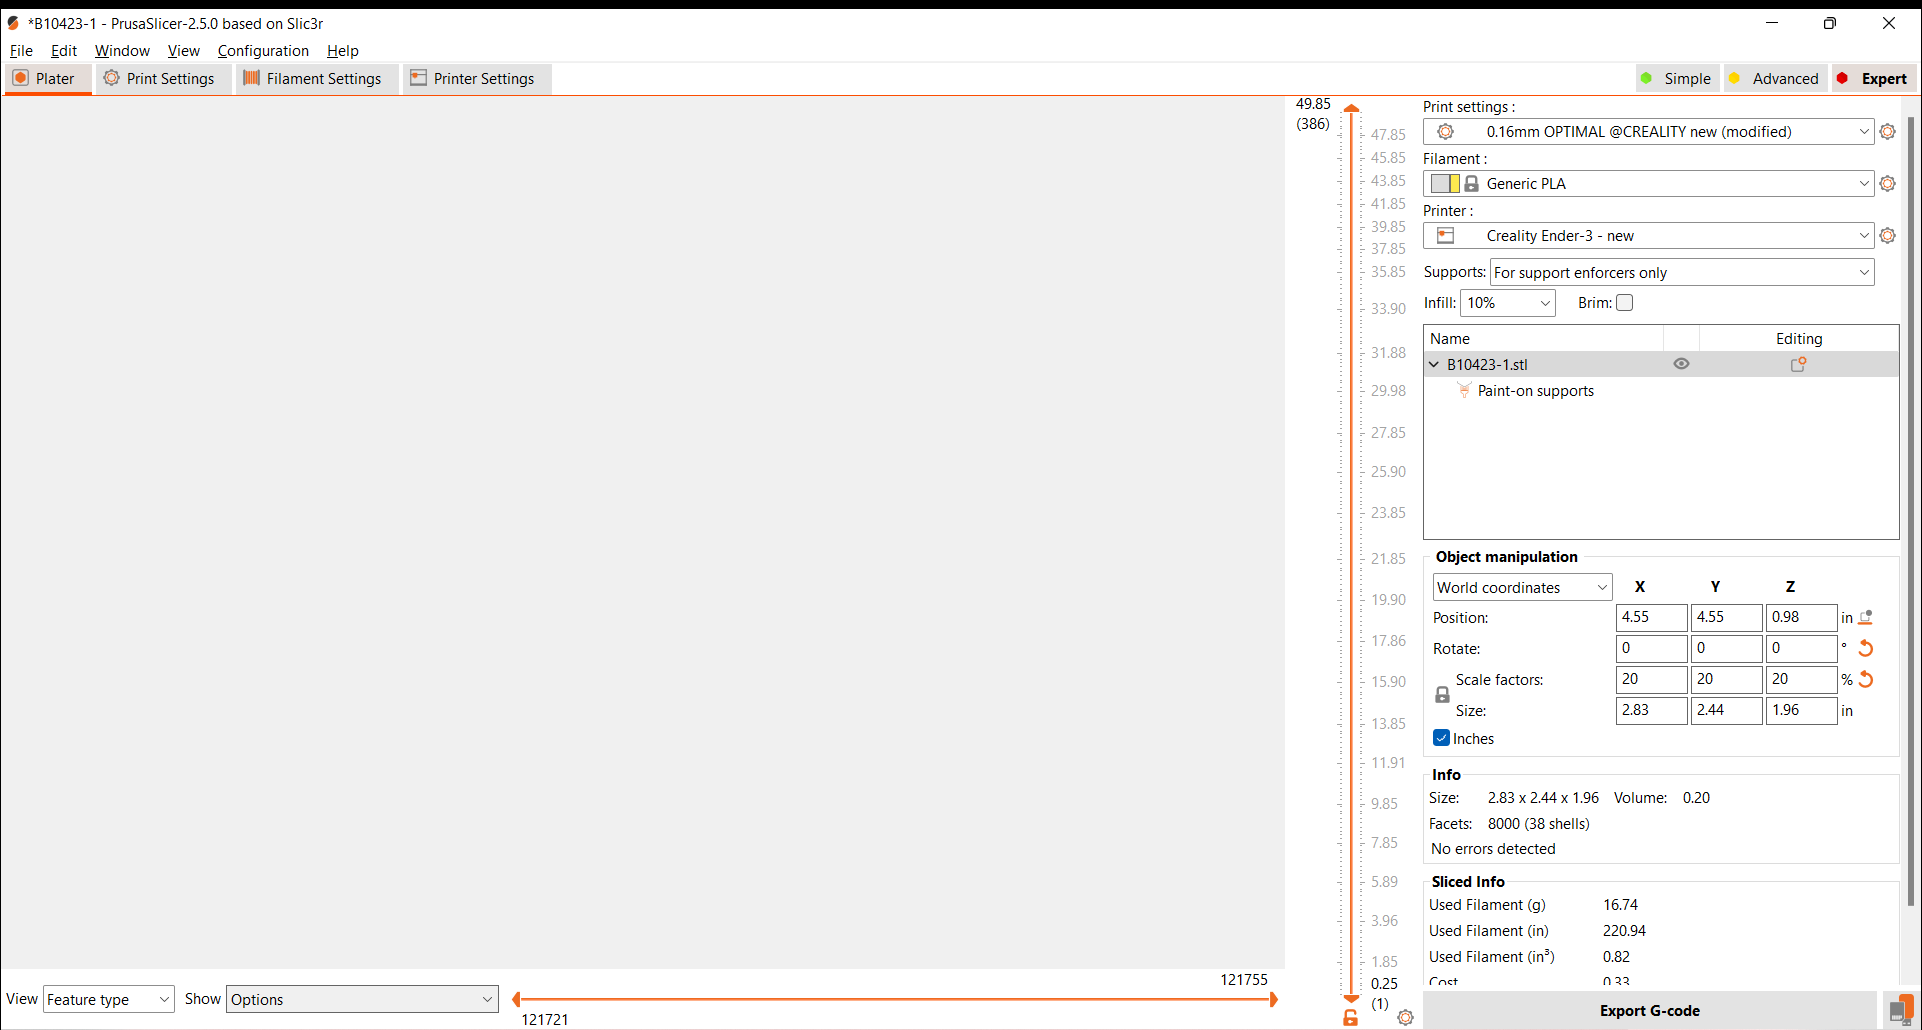Viewport: 1922px width, 1030px height.
Task: Open the World coordinates dropdown
Action: point(1521,587)
